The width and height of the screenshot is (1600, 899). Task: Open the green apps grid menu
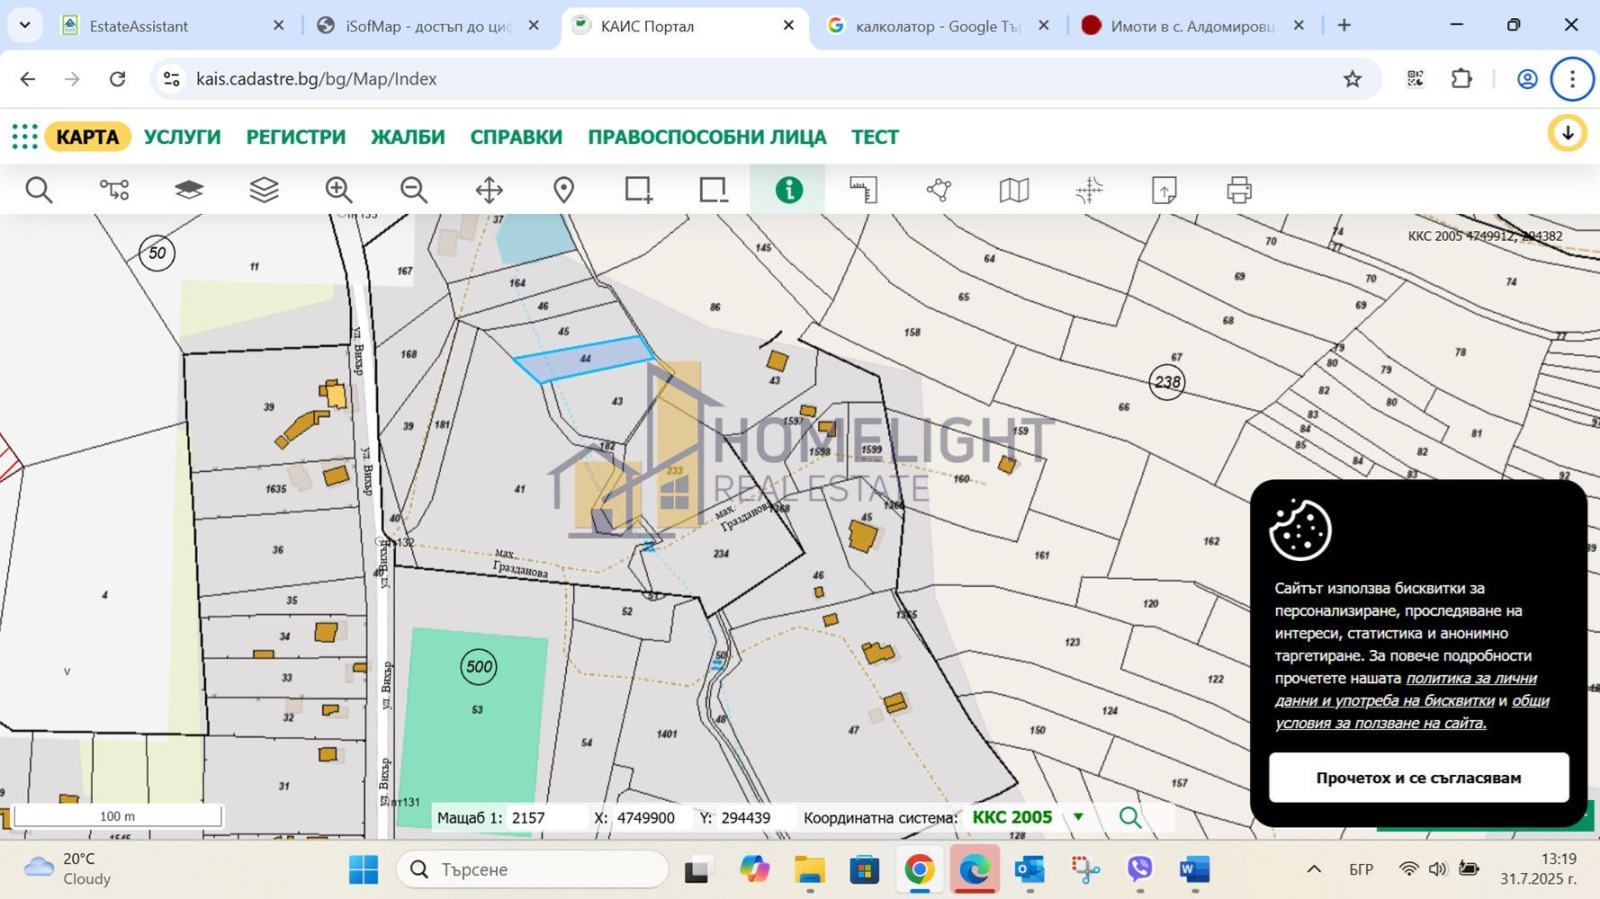25,137
